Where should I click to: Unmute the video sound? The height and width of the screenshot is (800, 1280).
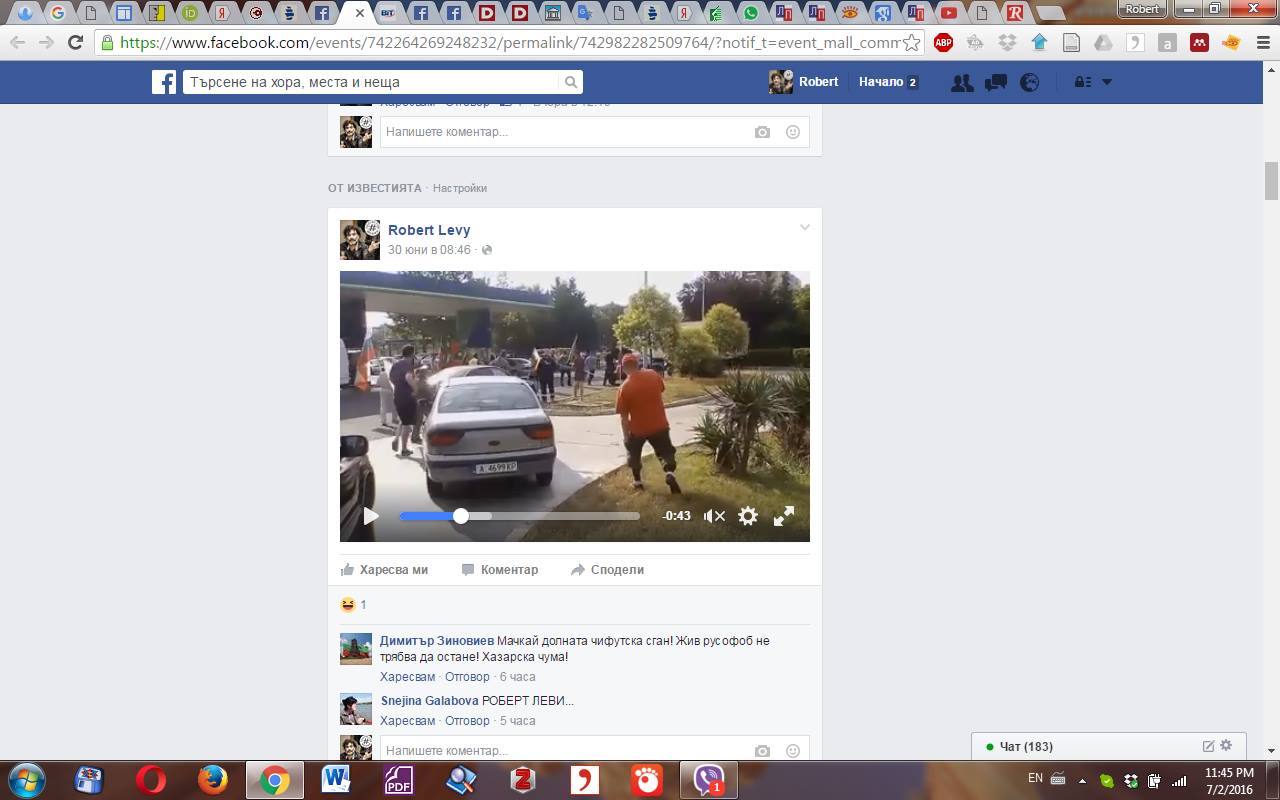click(x=714, y=516)
